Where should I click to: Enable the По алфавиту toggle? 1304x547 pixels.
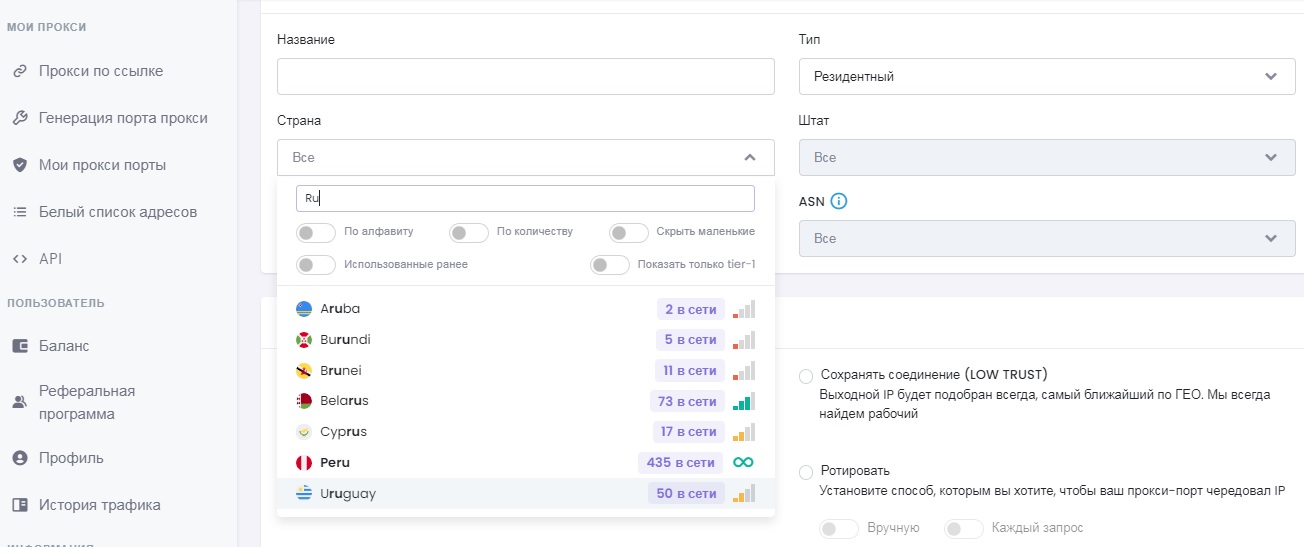coord(316,232)
